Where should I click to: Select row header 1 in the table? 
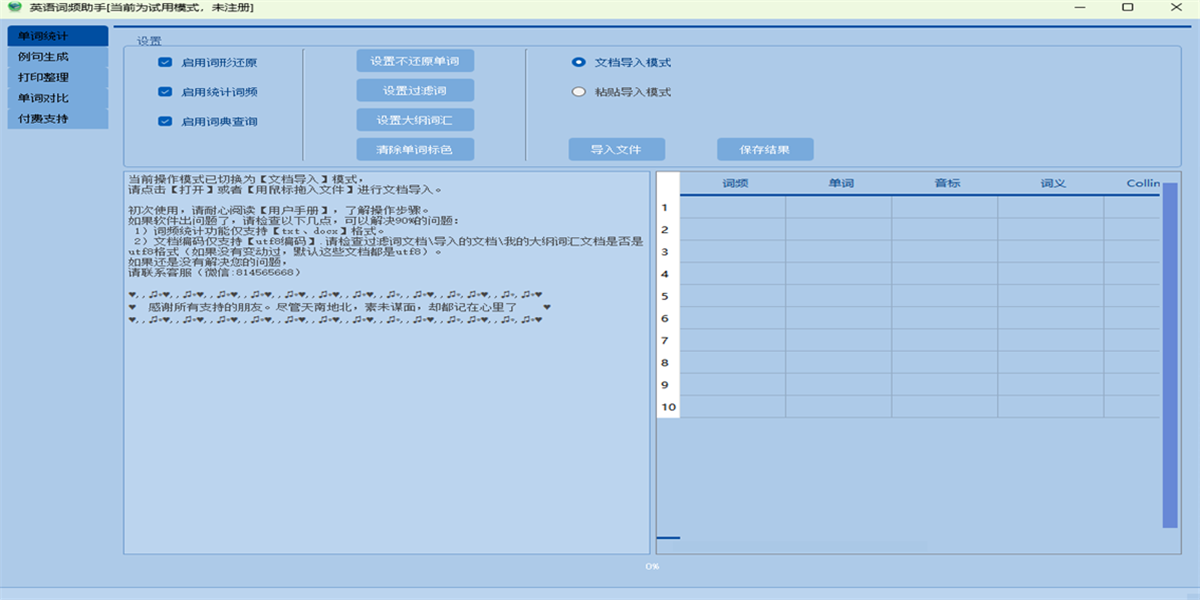coord(668,207)
